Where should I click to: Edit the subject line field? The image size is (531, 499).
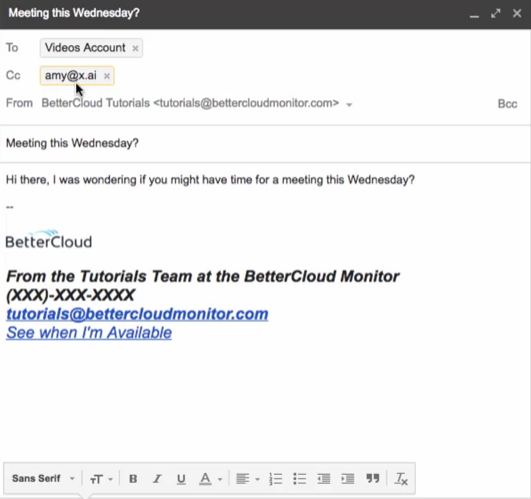[x=265, y=143]
